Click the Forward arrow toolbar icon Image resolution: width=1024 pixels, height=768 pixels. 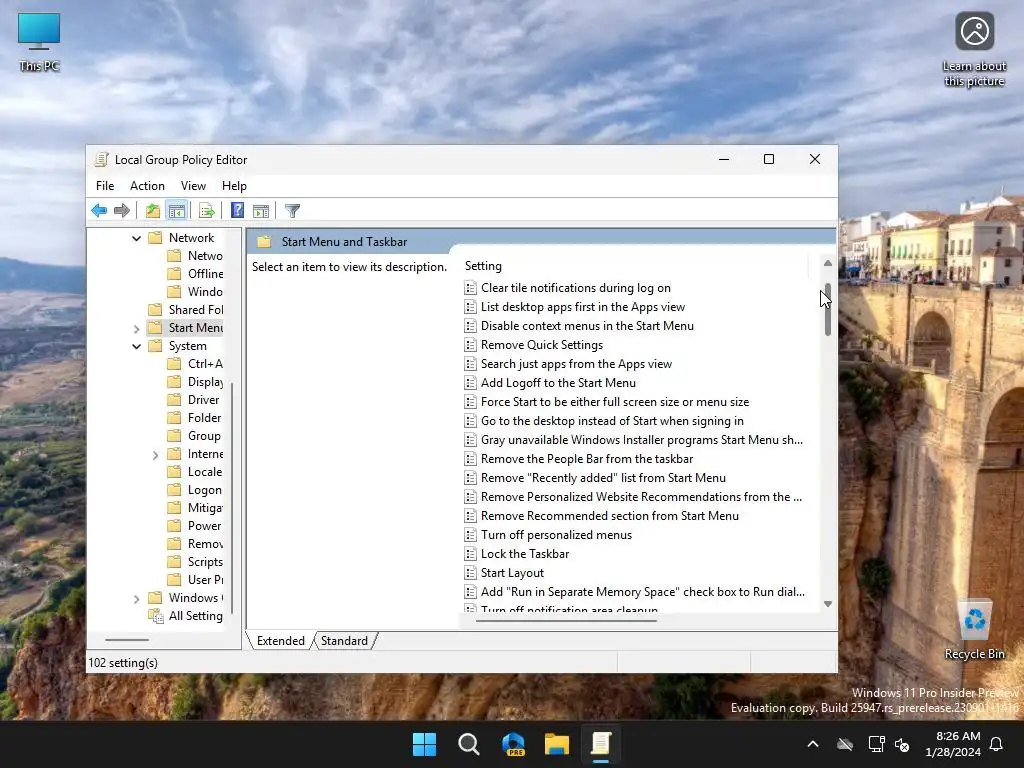coord(121,210)
